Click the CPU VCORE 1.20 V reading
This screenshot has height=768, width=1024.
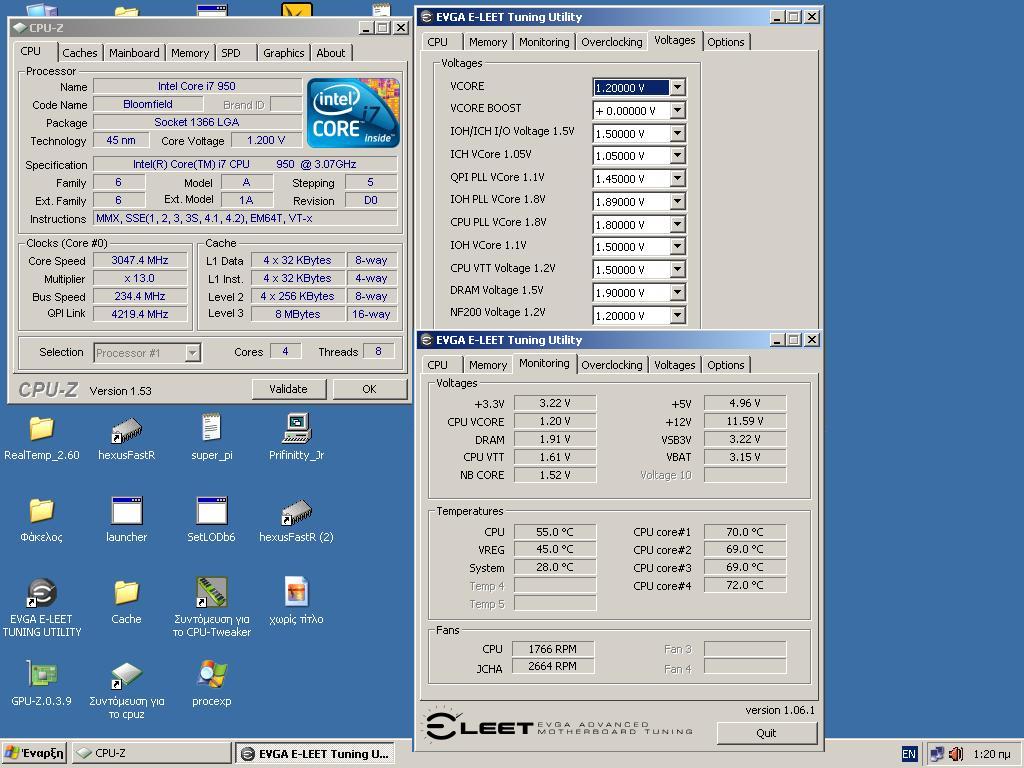555,421
